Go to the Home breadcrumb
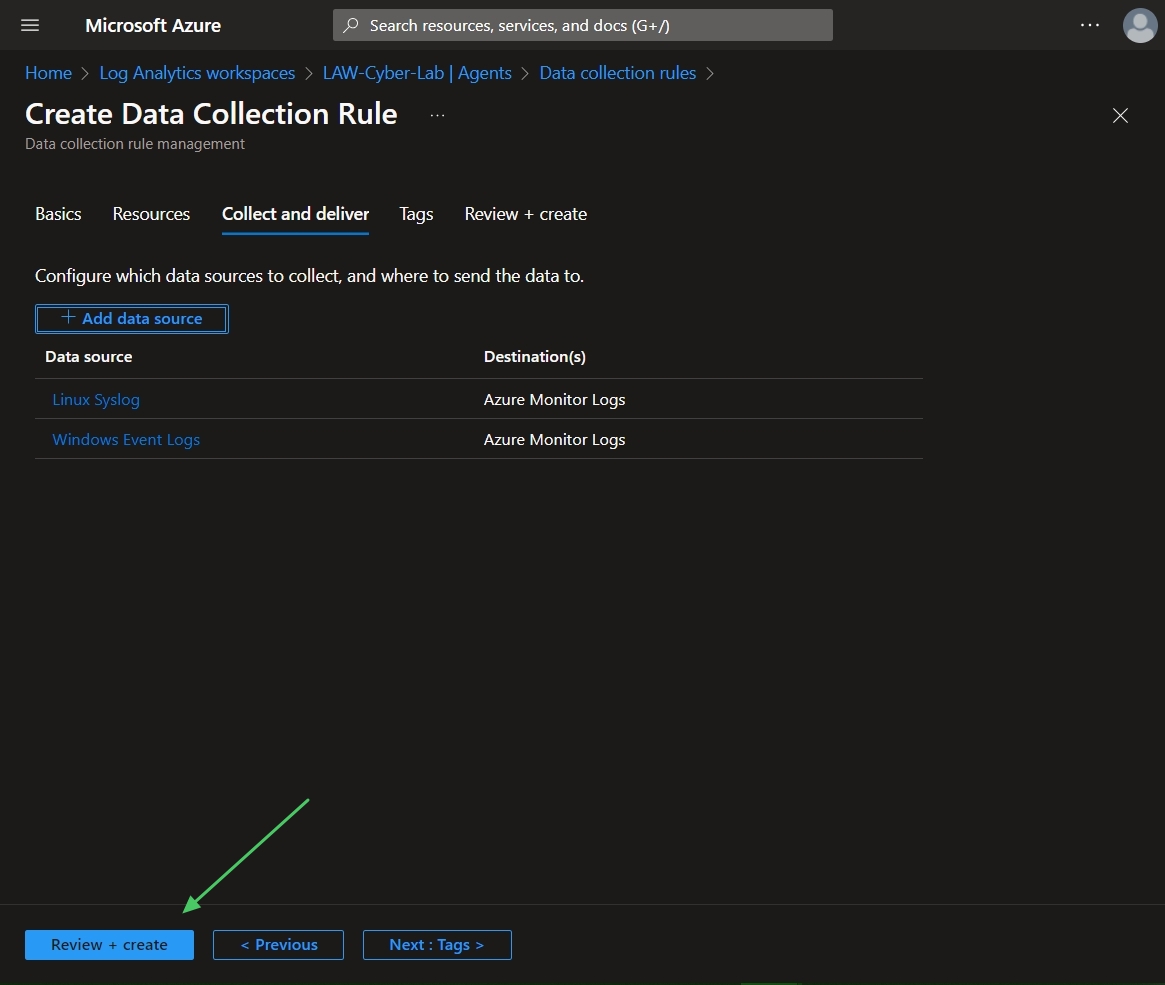Screen dimensions: 1165x985 pos(48,73)
